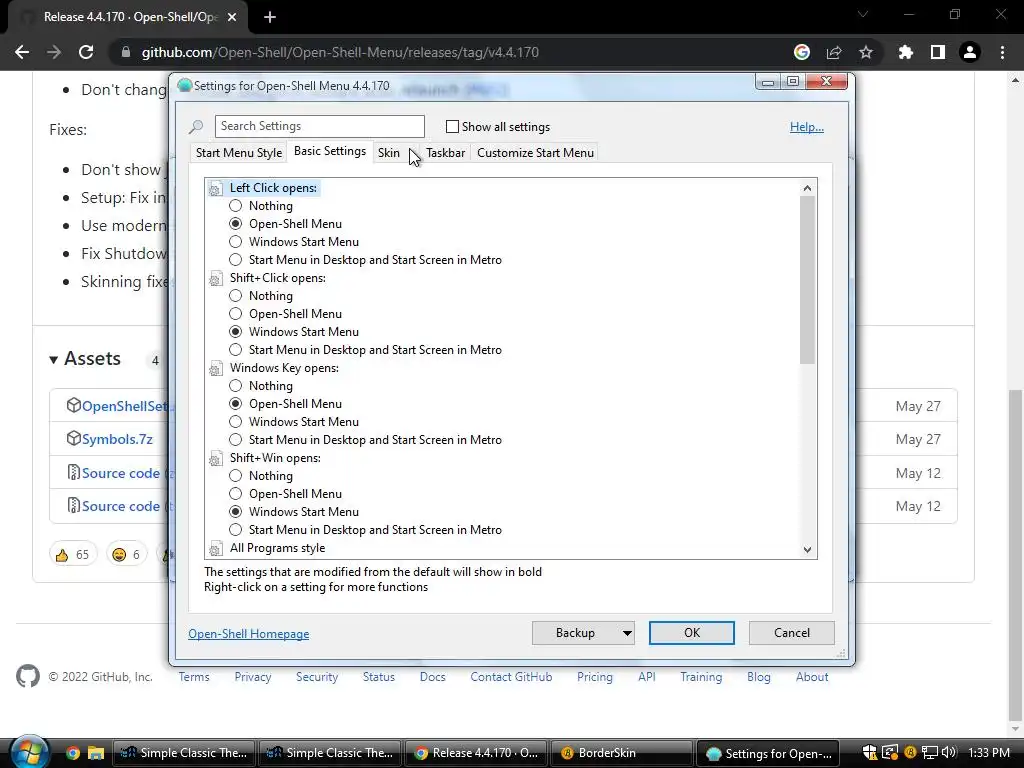The image size is (1024, 768).
Task: Select Open-Shell Menu under Shift+Win opens
Action: coord(236,494)
